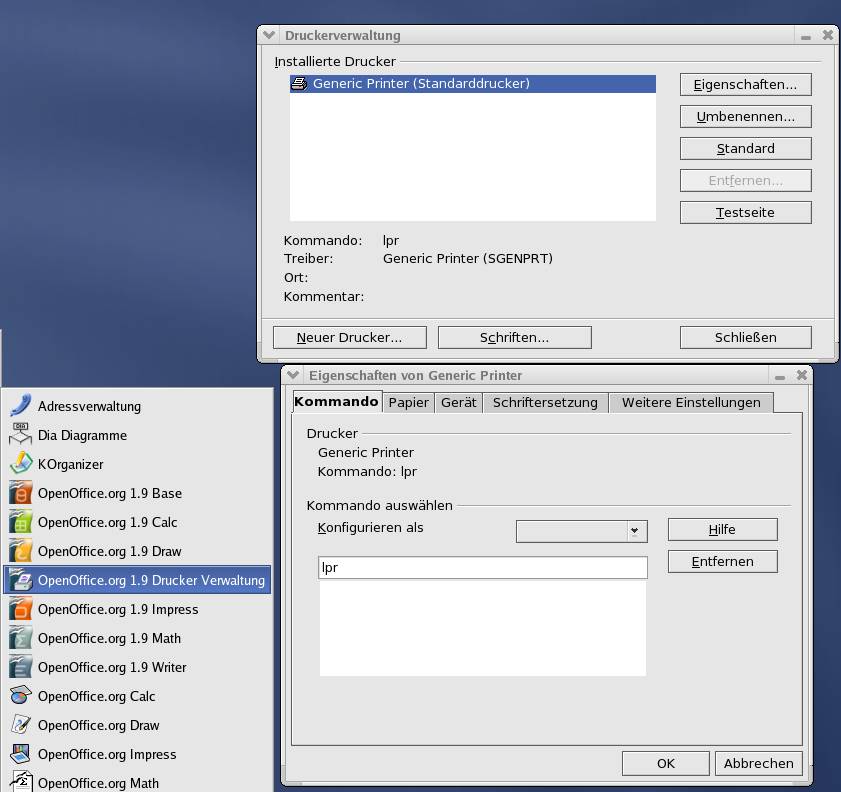
Task: Print a Testseite
Action: 746,212
